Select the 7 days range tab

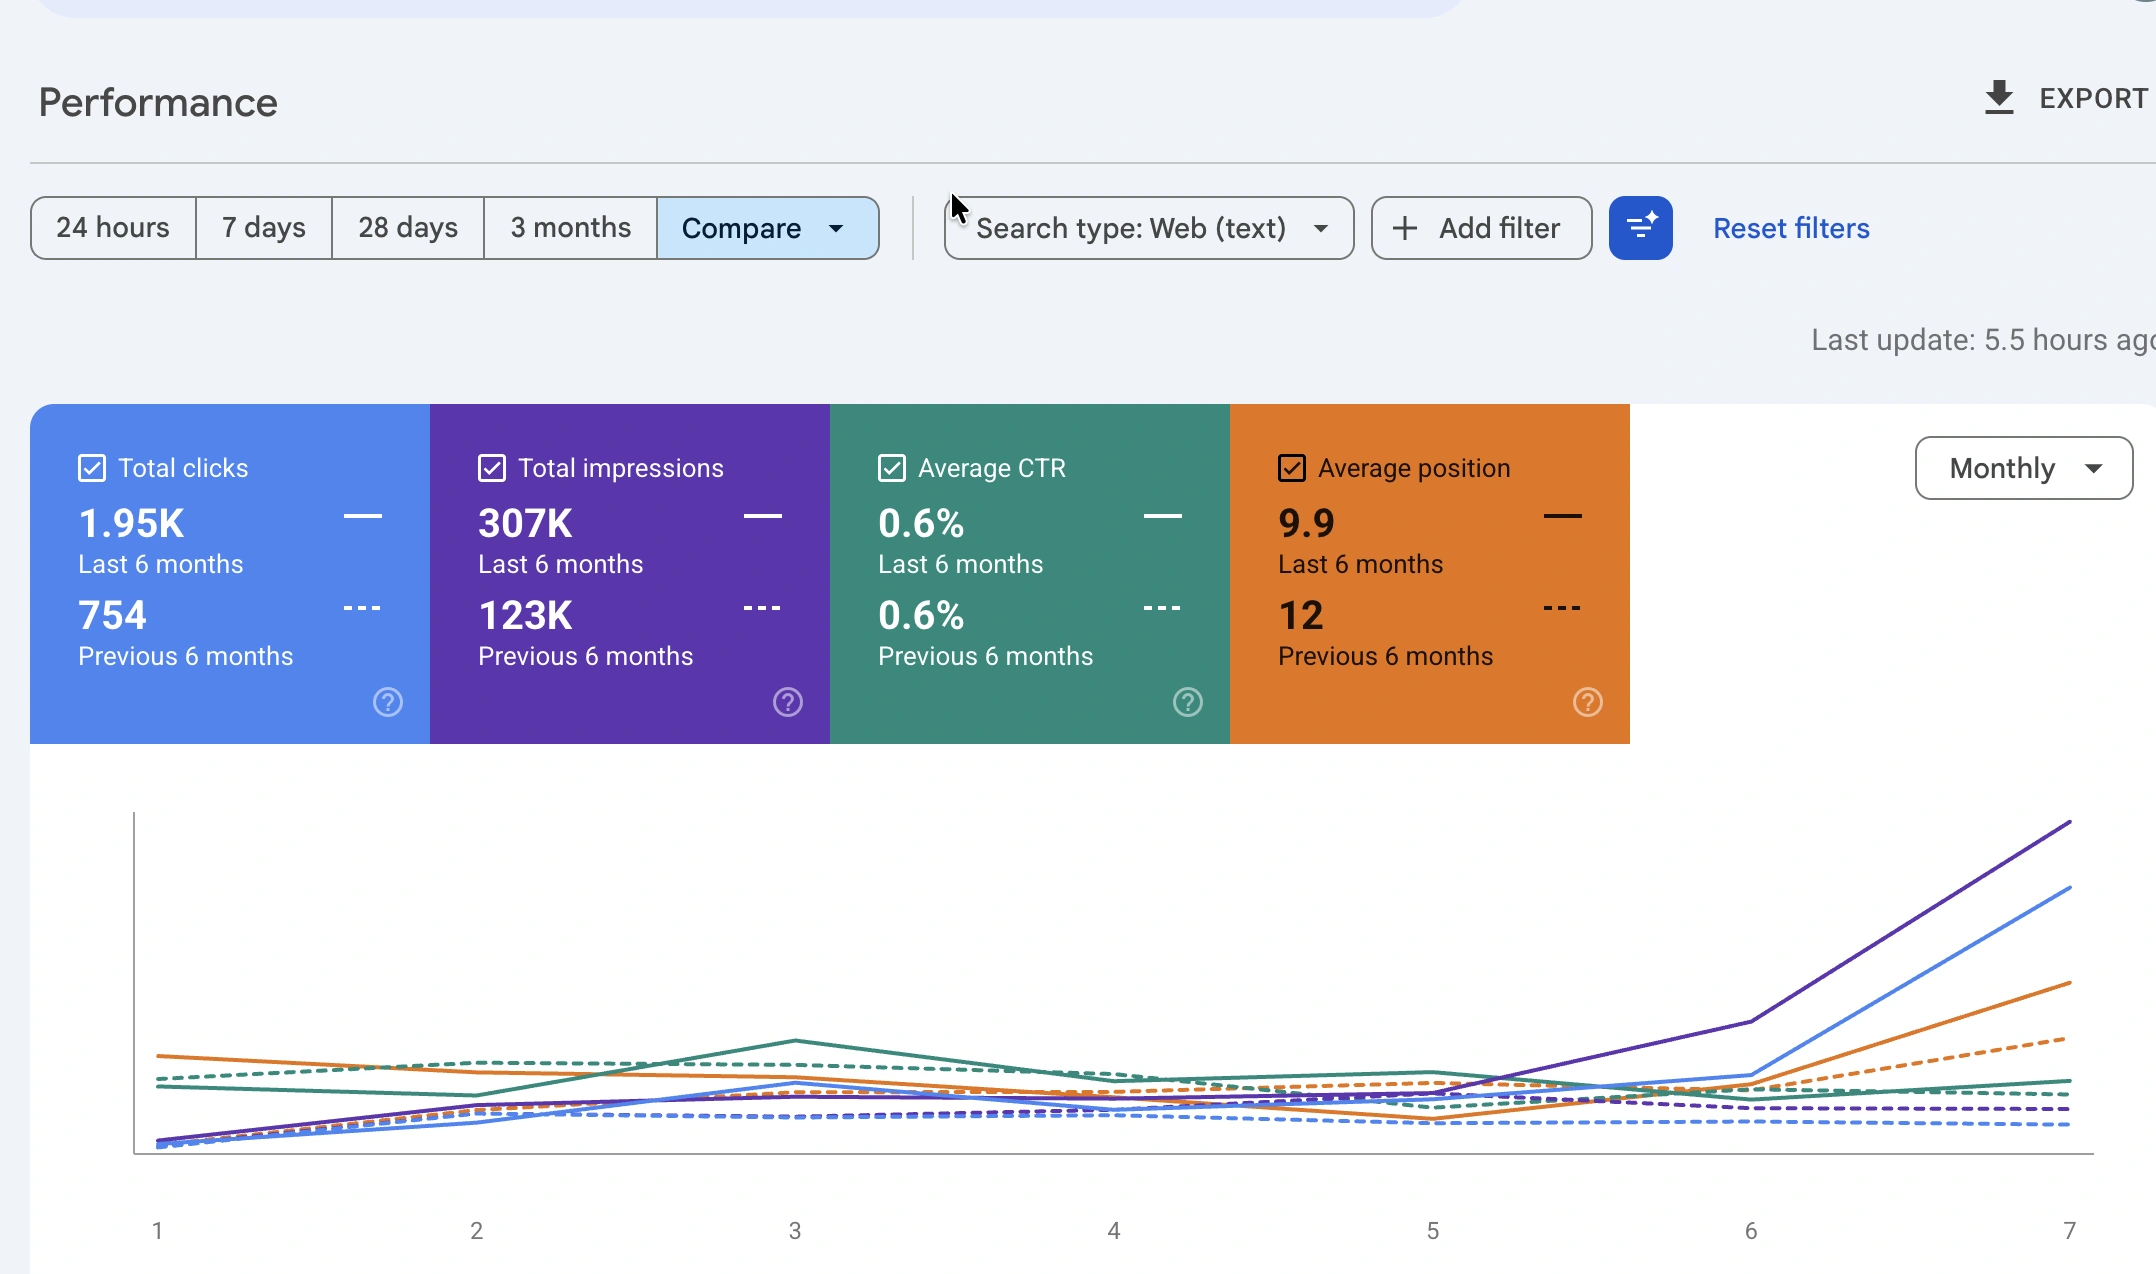264,228
